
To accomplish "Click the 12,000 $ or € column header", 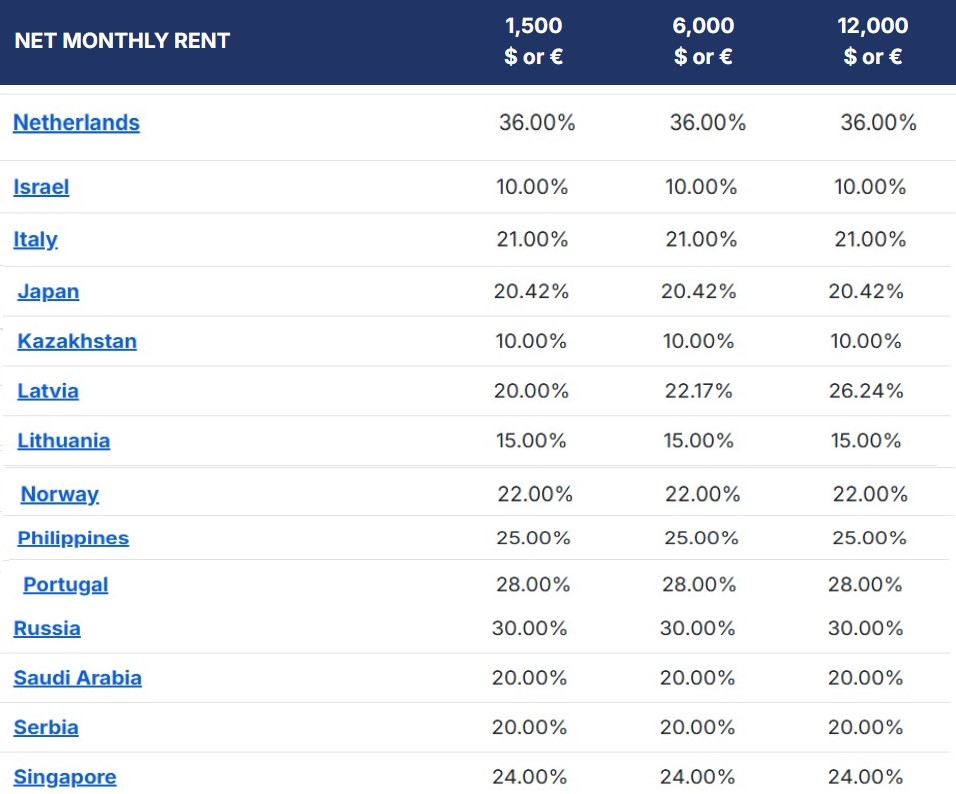I will pyautogui.click(x=872, y=41).
